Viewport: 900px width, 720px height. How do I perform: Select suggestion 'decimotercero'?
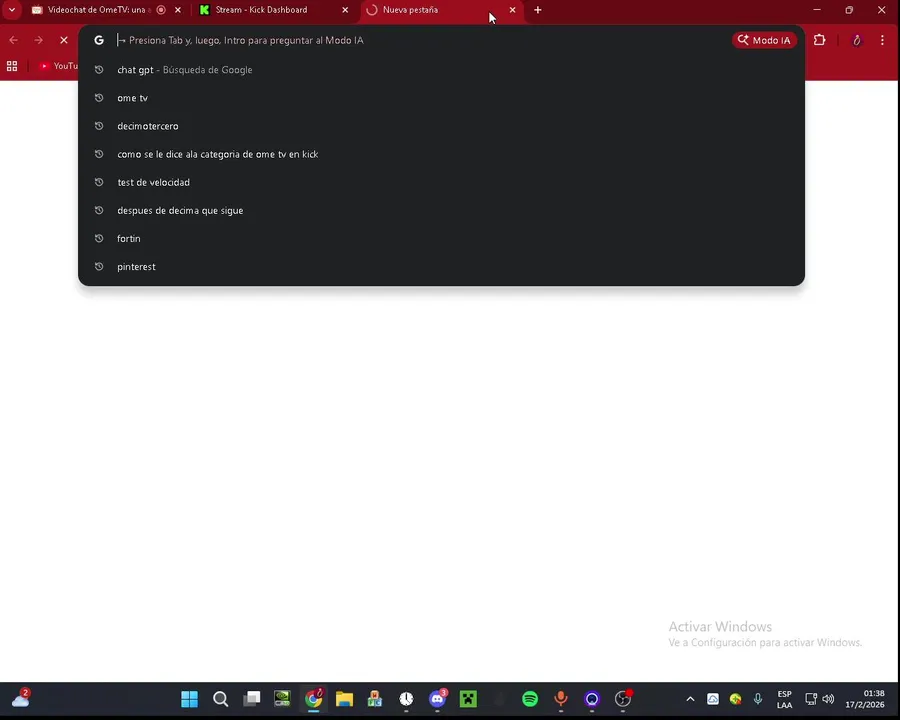pyautogui.click(x=441, y=126)
